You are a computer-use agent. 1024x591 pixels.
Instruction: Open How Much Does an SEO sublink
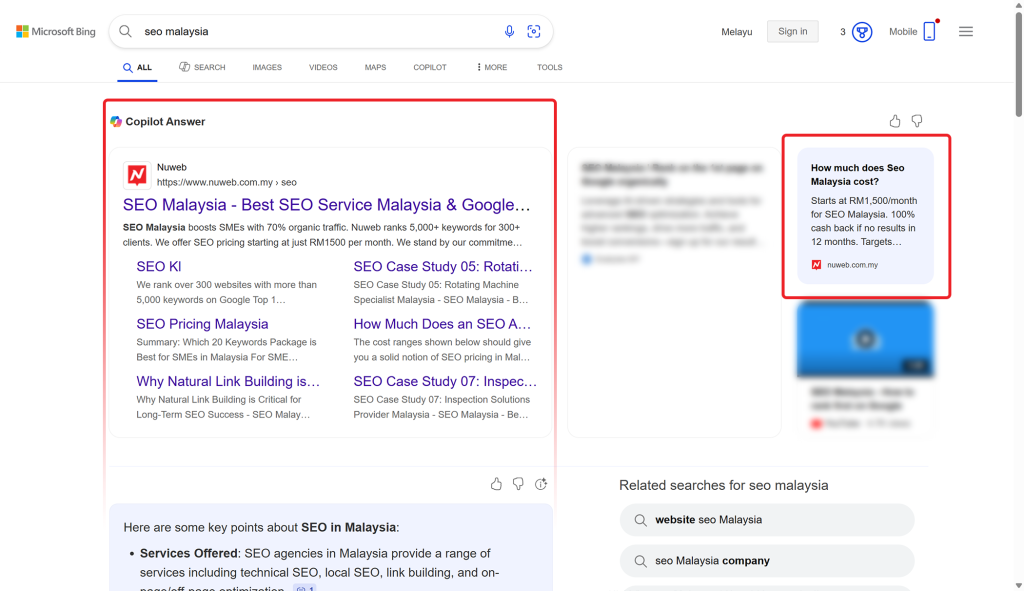(x=442, y=324)
